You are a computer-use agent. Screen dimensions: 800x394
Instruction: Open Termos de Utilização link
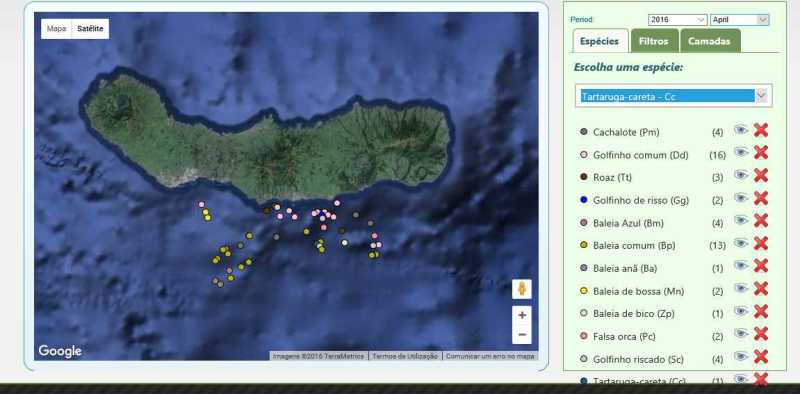405,356
